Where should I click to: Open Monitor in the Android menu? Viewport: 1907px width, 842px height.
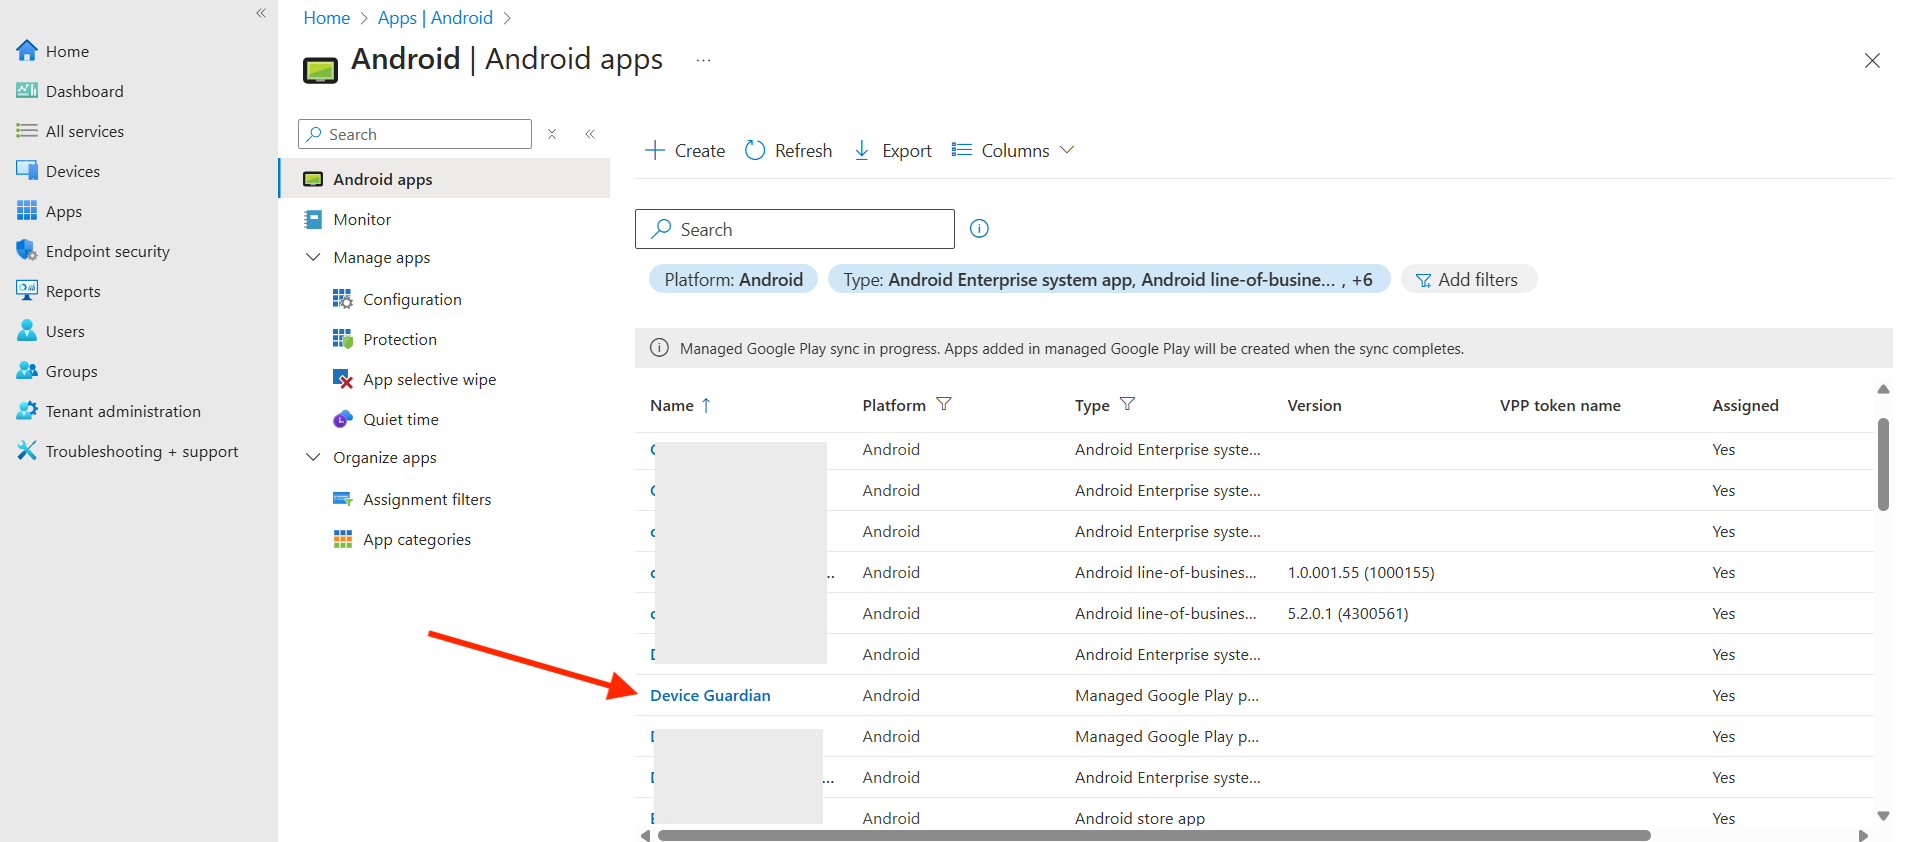point(362,219)
